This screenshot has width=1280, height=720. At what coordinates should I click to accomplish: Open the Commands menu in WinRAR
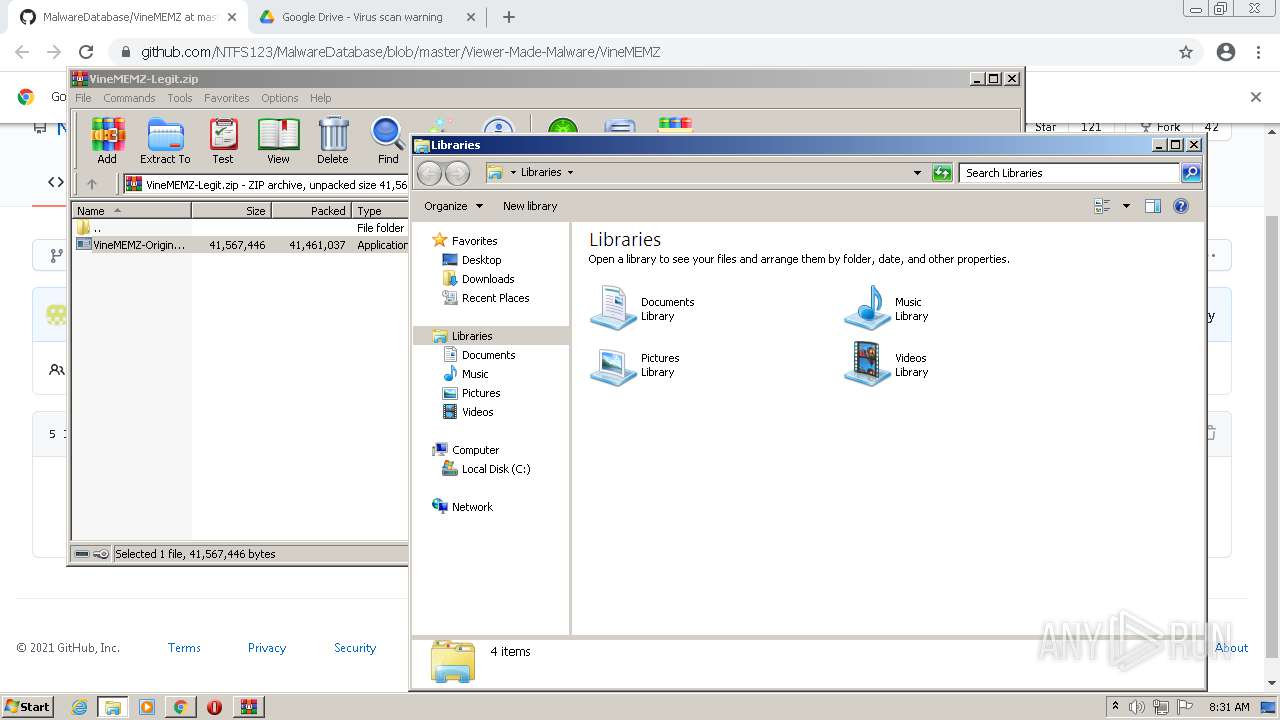pyautogui.click(x=129, y=98)
